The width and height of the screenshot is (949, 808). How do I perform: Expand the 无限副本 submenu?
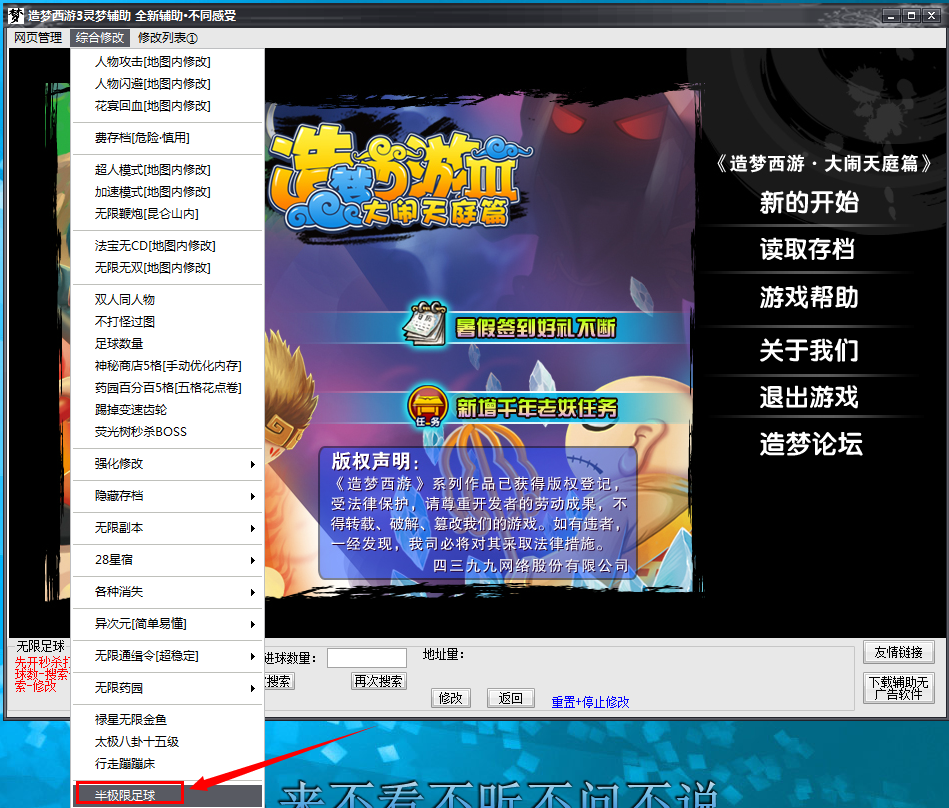point(168,528)
